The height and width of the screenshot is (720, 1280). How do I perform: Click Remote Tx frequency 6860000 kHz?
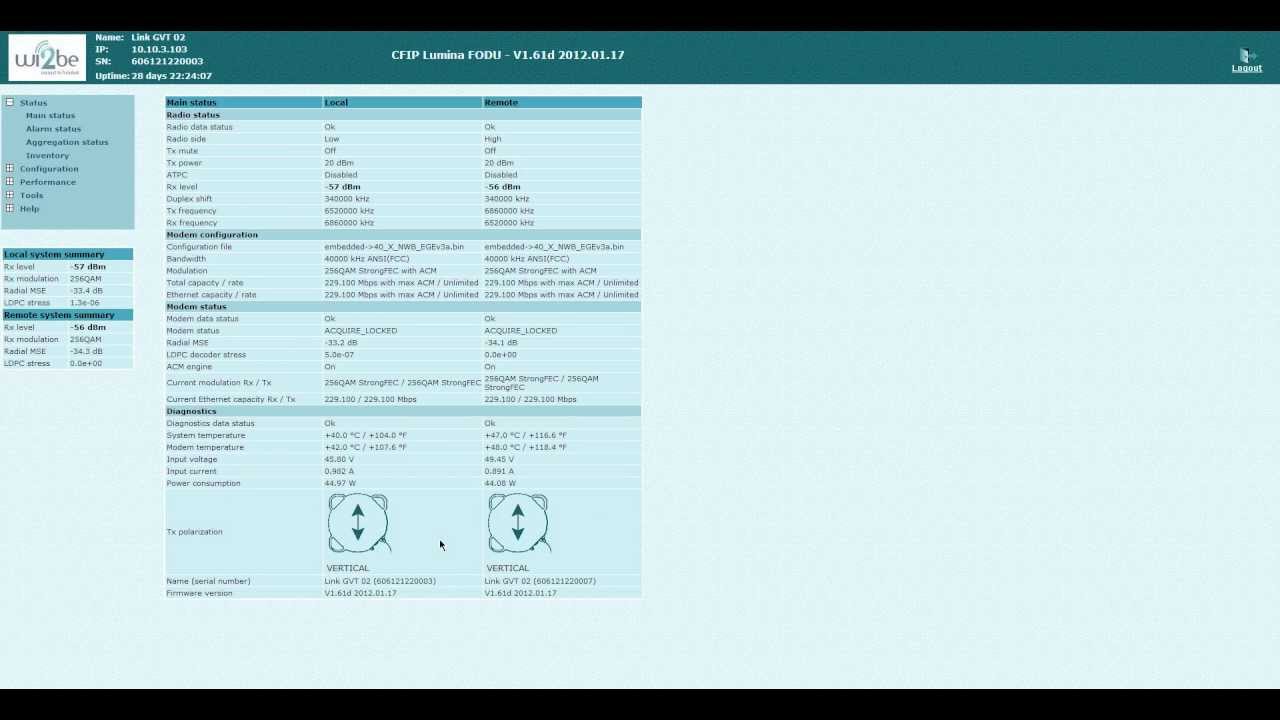click(x=509, y=211)
